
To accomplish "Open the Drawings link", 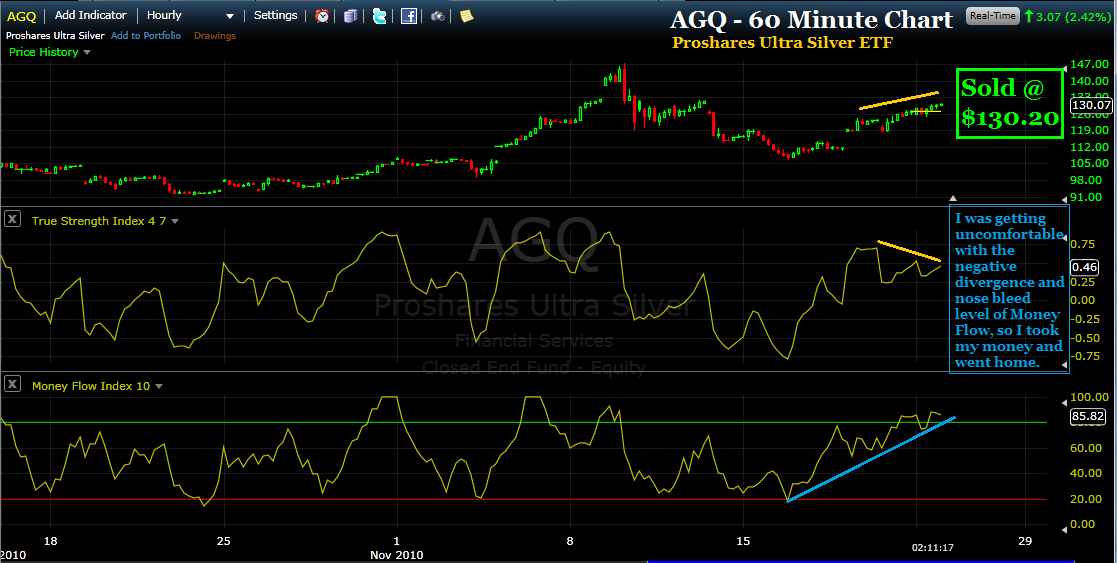I will 214,36.
